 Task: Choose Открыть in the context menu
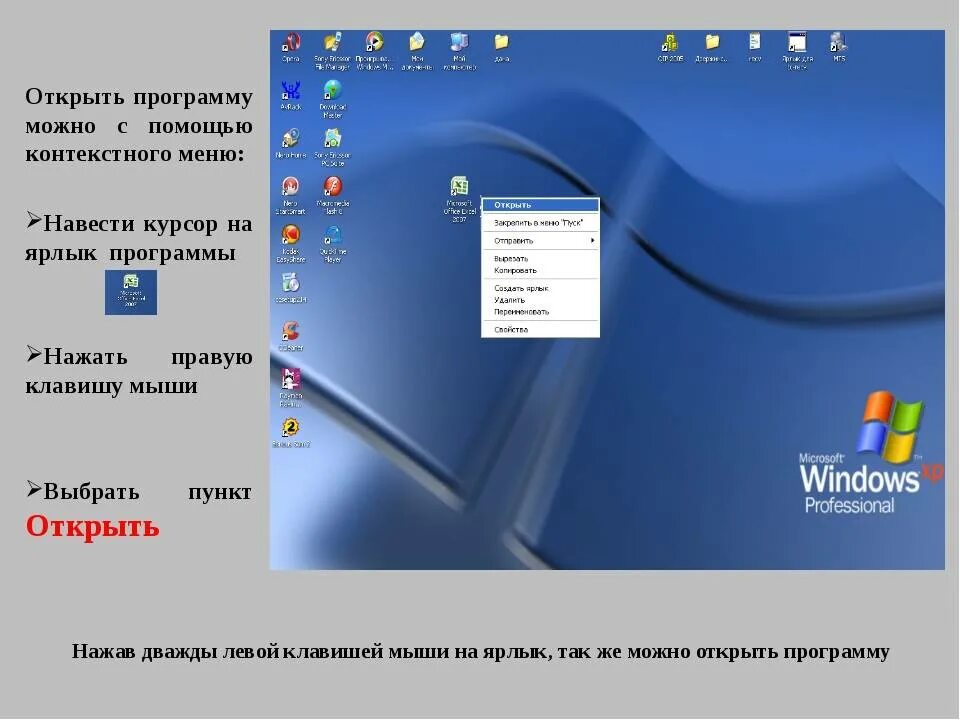(541, 205)
